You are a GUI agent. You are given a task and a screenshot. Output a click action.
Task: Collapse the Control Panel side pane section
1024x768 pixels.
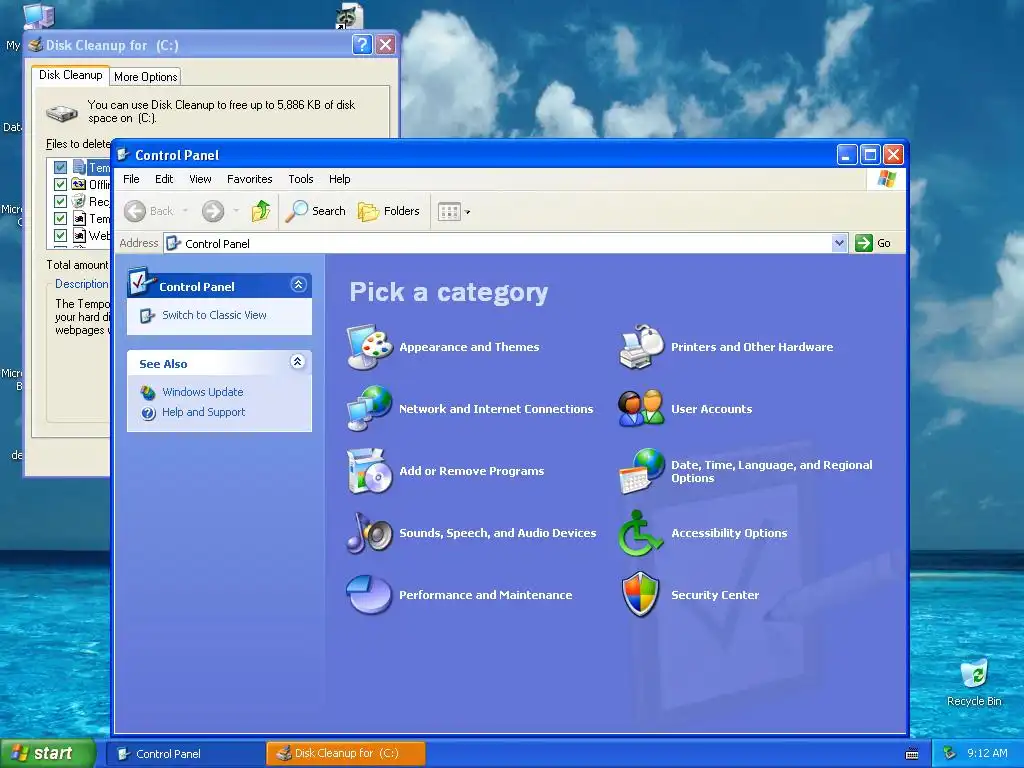pyautogui.click(x=298, y=285)
